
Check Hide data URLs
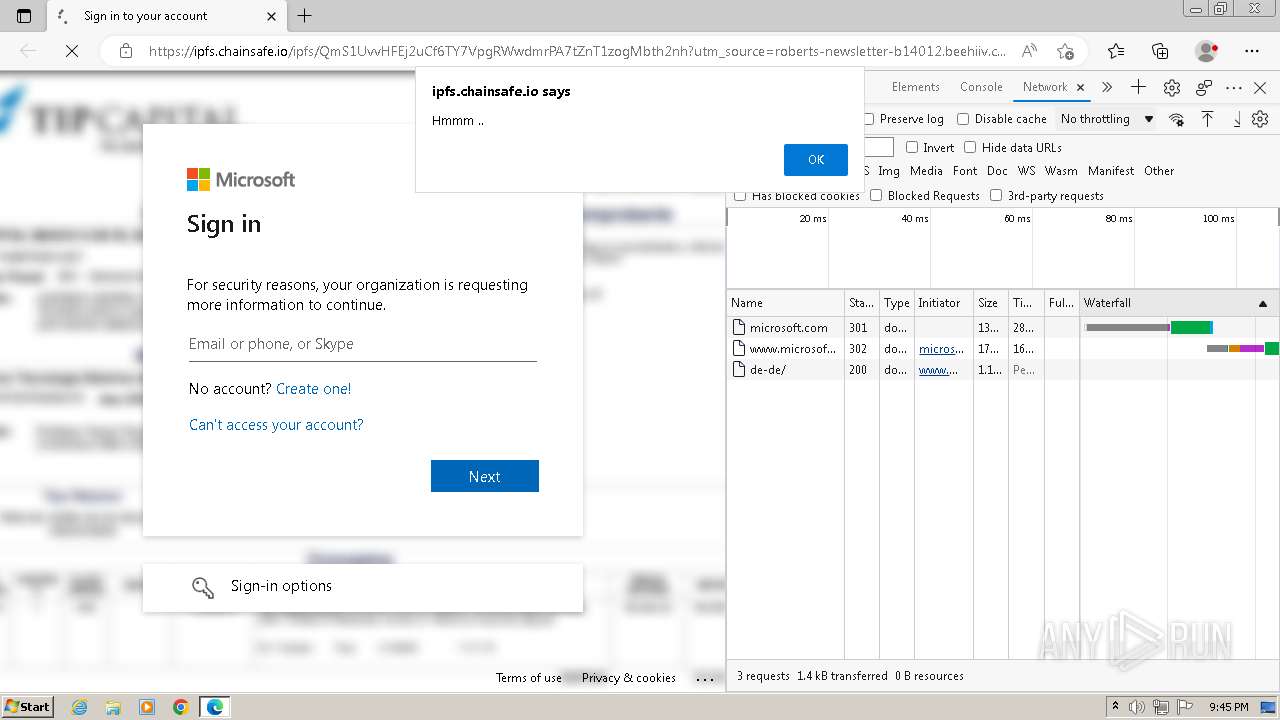pos(970,147)
